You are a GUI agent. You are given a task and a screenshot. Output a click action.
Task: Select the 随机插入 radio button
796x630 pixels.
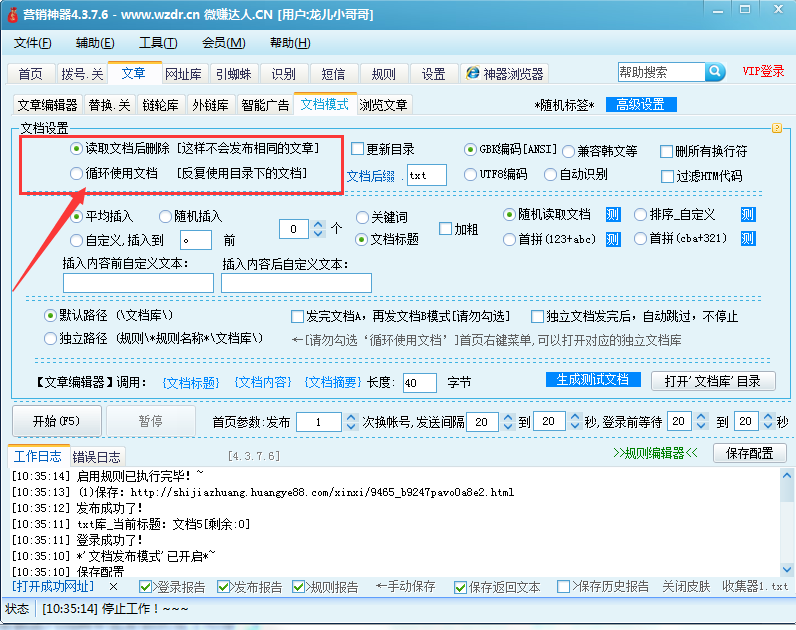pyautogui.click(x=165, y=217)
